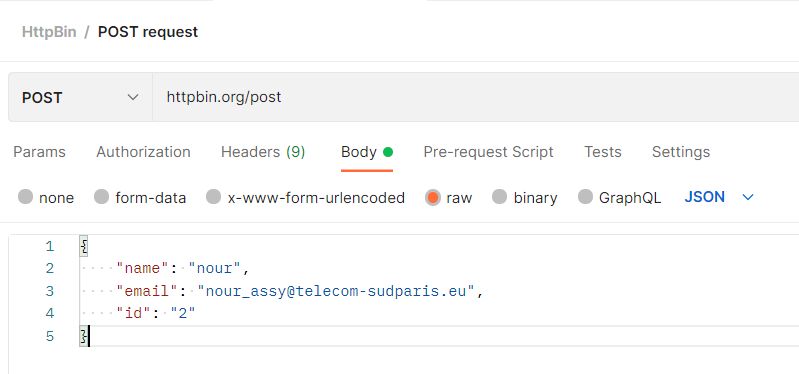799x374 pixels.
Task: Open the Authorization tab
Action: point(143,152)
